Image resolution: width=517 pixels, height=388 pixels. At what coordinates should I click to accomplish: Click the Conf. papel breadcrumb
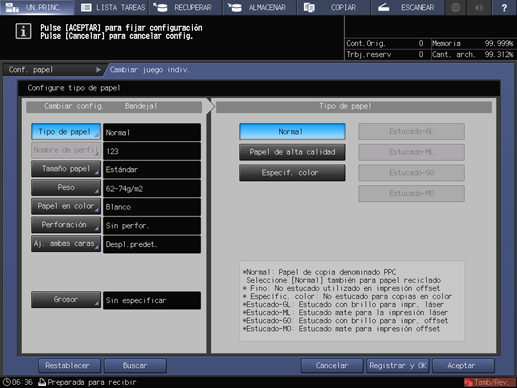(55, 70)
